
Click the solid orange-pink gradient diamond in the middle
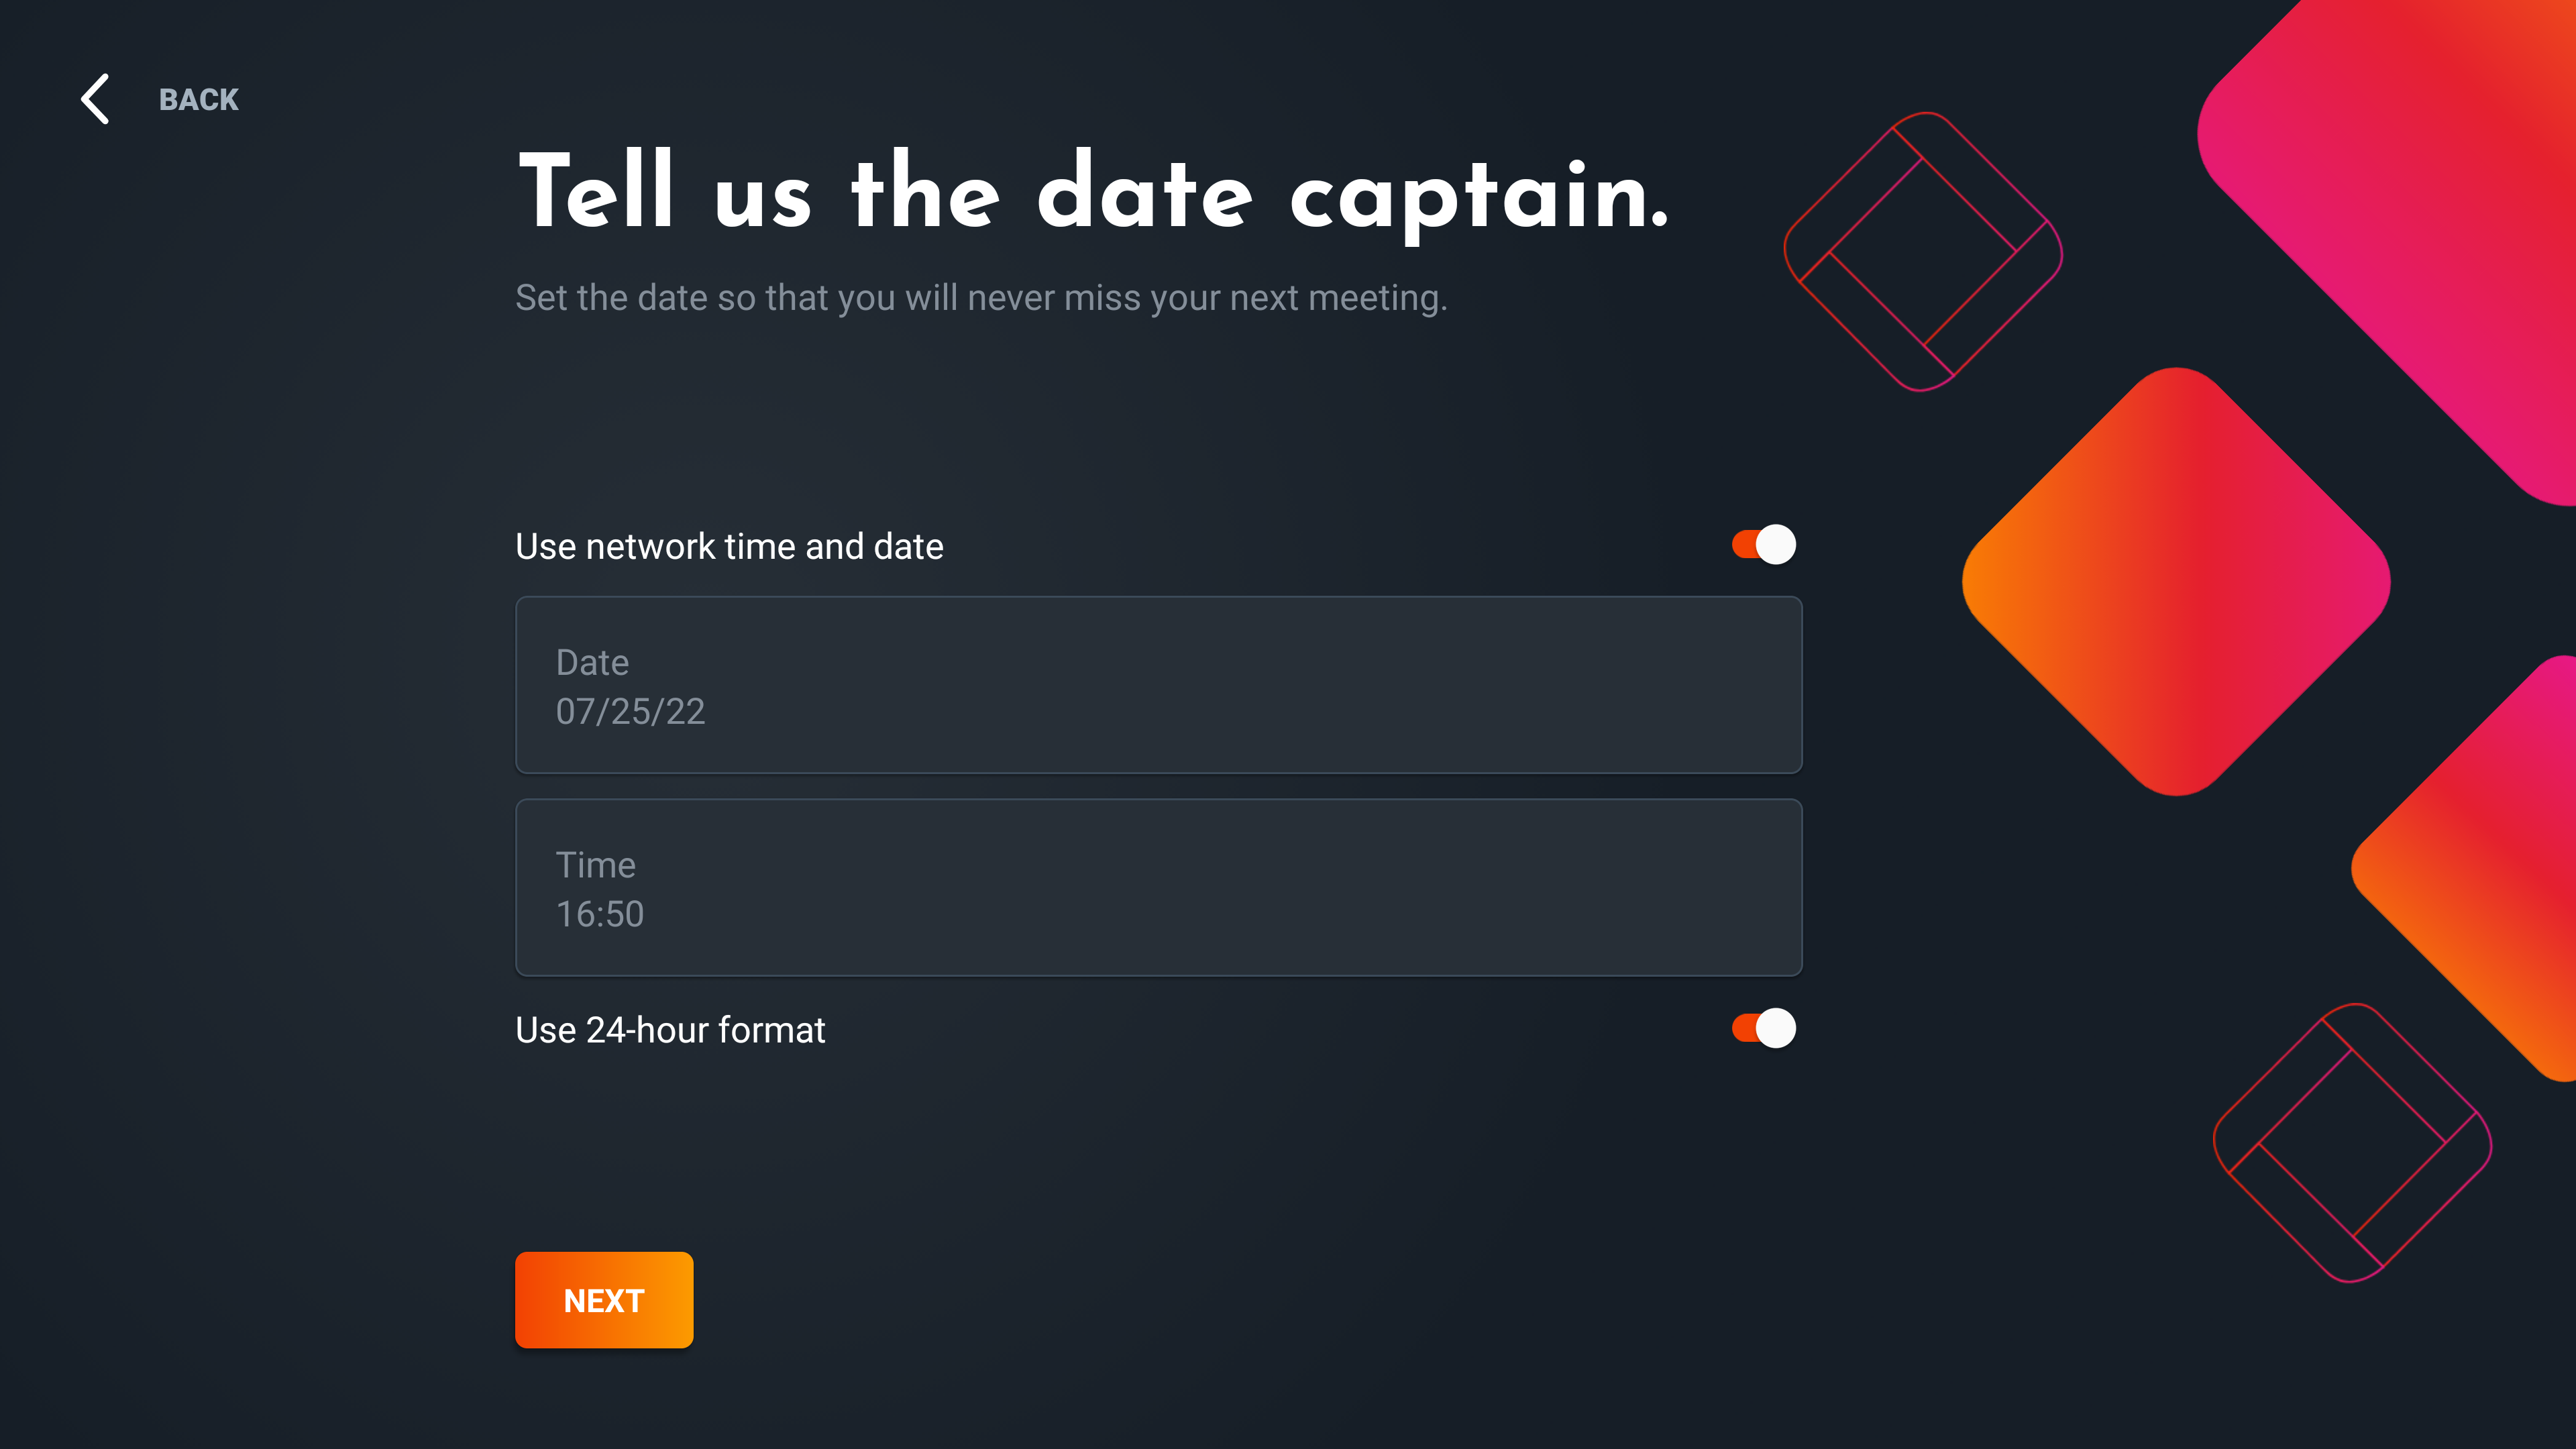click(x=2176, y=582)
